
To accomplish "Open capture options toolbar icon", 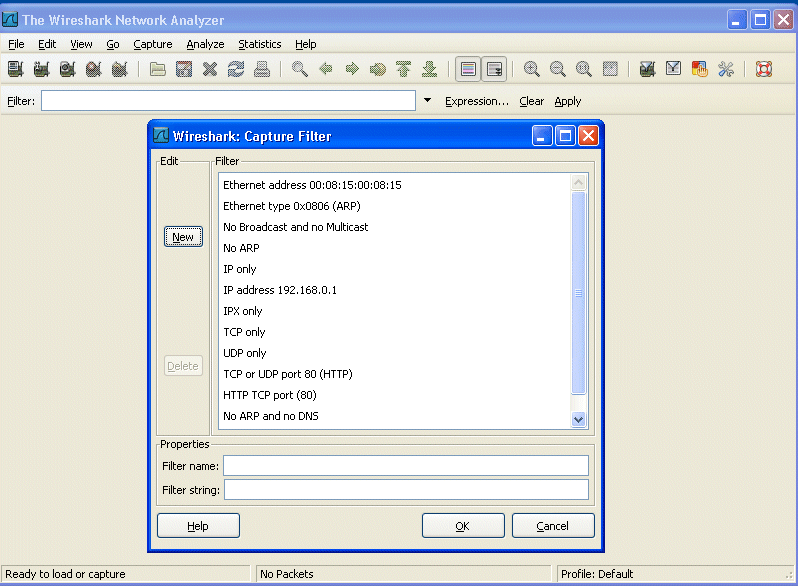I will coord(42,69).
